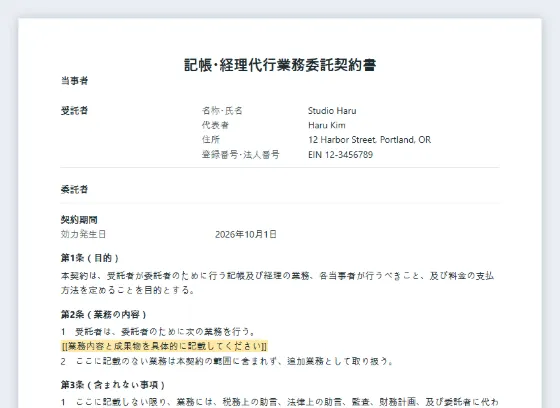Click the 効力発生日 label

pyautogui.click(x=83, y=234)
